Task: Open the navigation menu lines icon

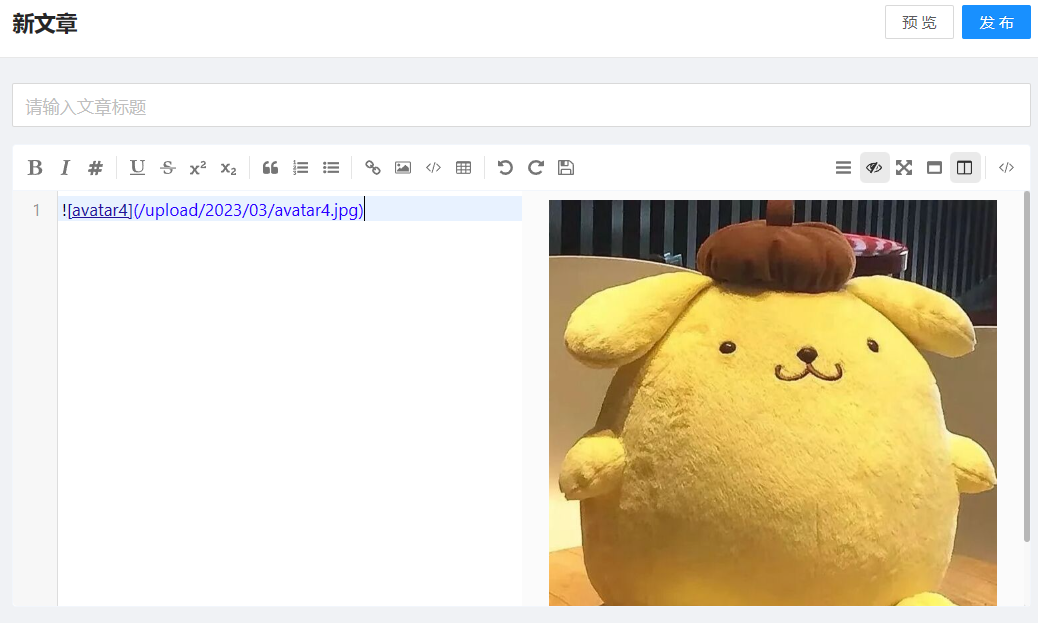Action: pos(843,168)
